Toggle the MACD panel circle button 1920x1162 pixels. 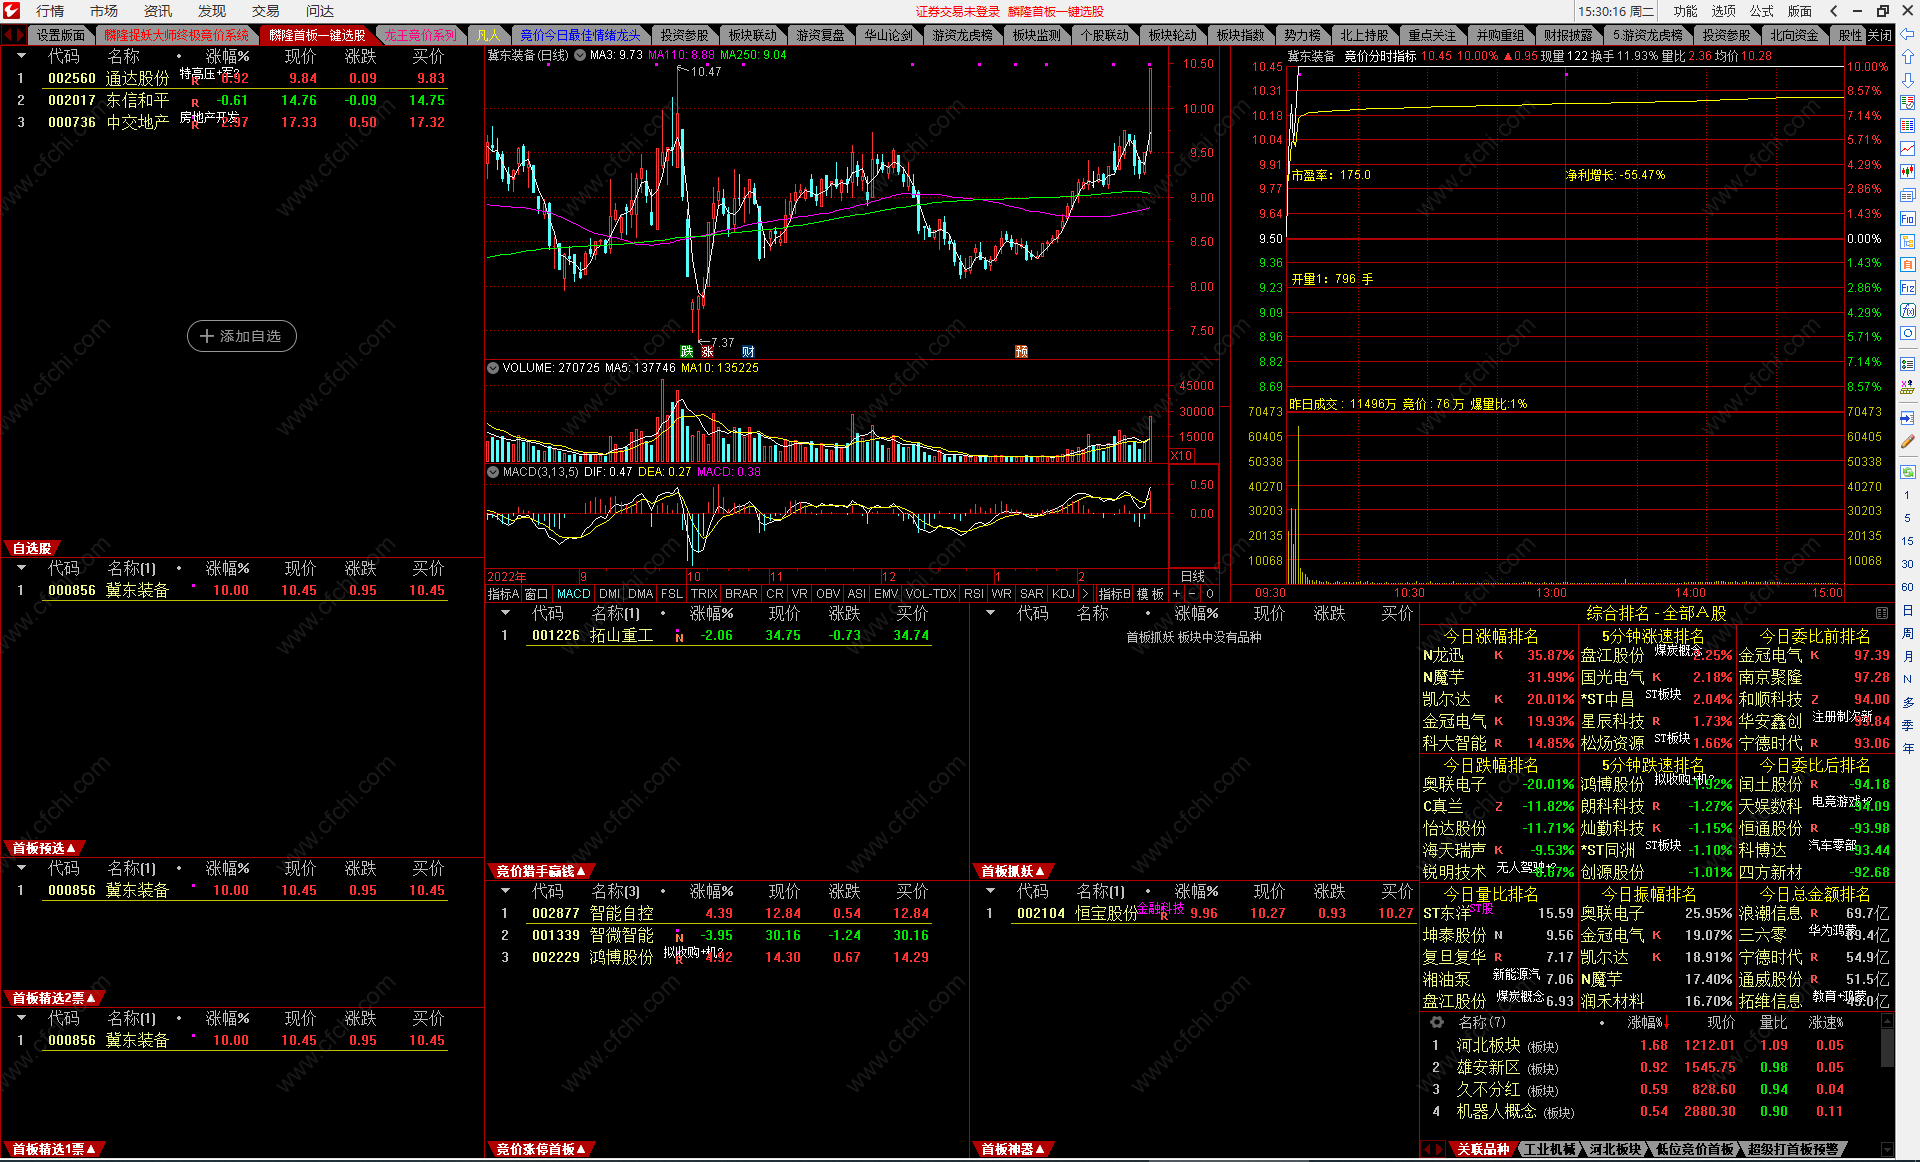492,472
